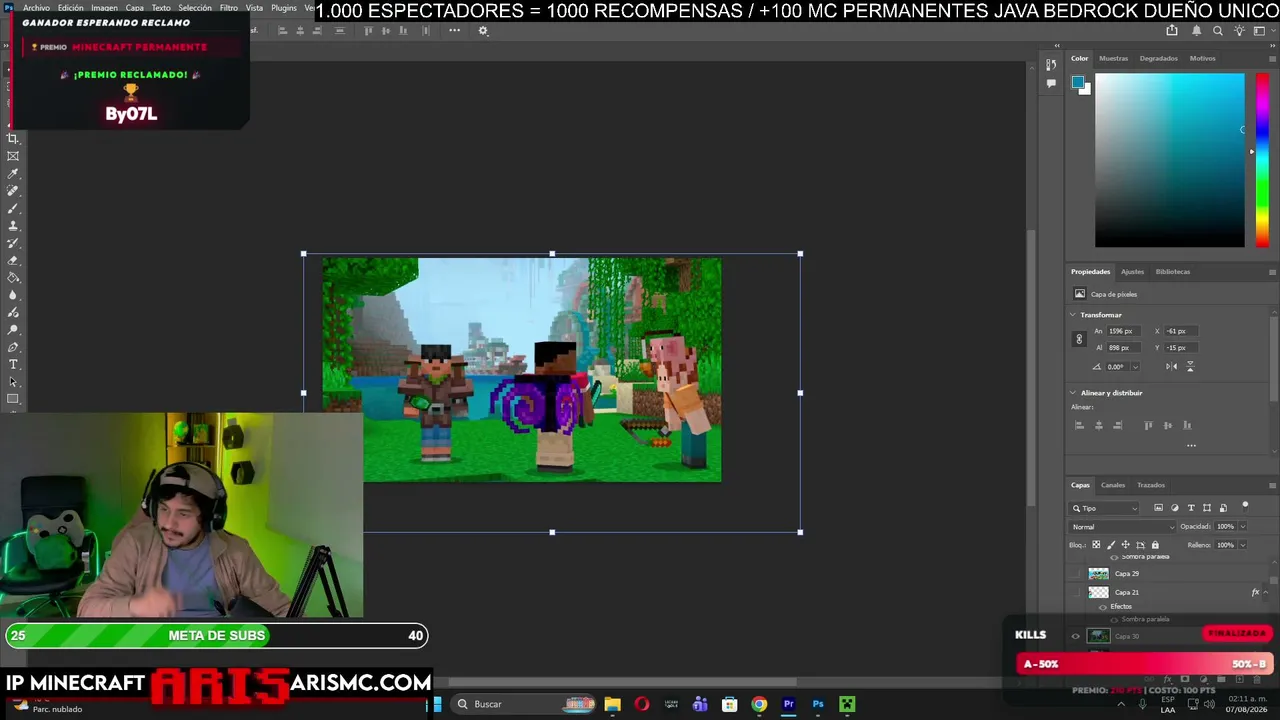The width and height of the screenshot is (1280, 720).
Task: Align left edges in Properties panel
Action: pyautogui.click(x=1079, y=425)
